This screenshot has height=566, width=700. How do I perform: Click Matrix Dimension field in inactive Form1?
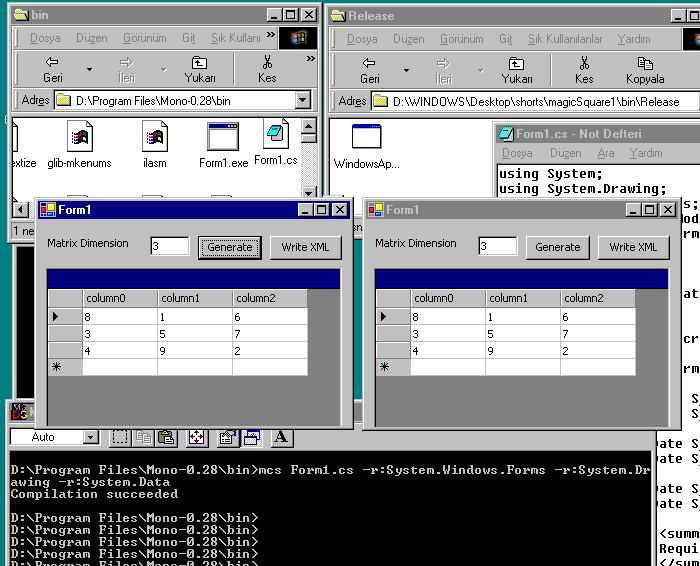(x=498, y=246)
